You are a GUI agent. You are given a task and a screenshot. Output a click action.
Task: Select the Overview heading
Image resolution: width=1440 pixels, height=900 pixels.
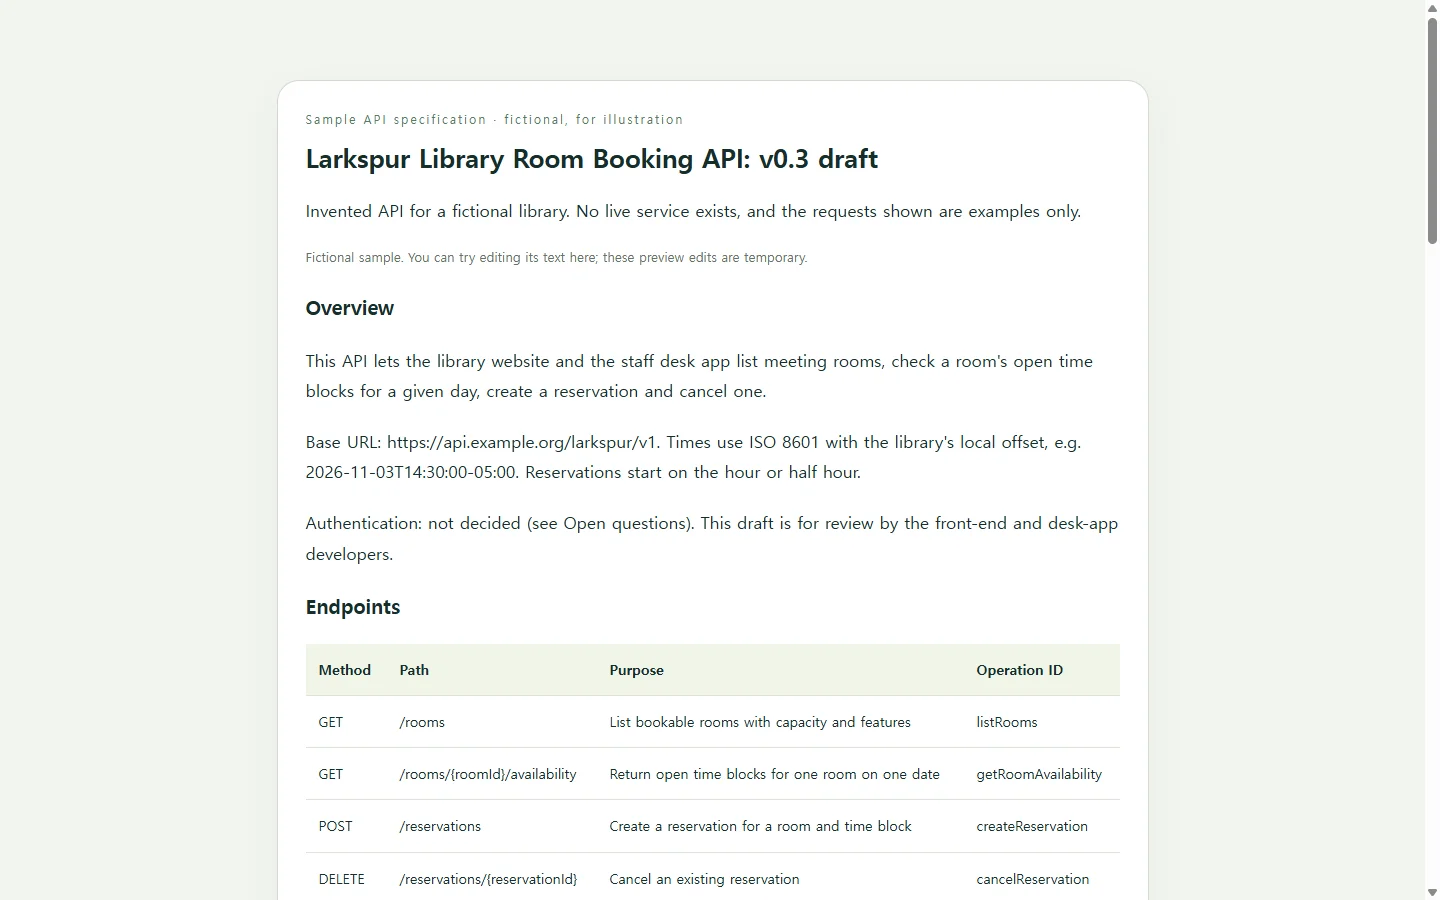(x=350, y=308)
